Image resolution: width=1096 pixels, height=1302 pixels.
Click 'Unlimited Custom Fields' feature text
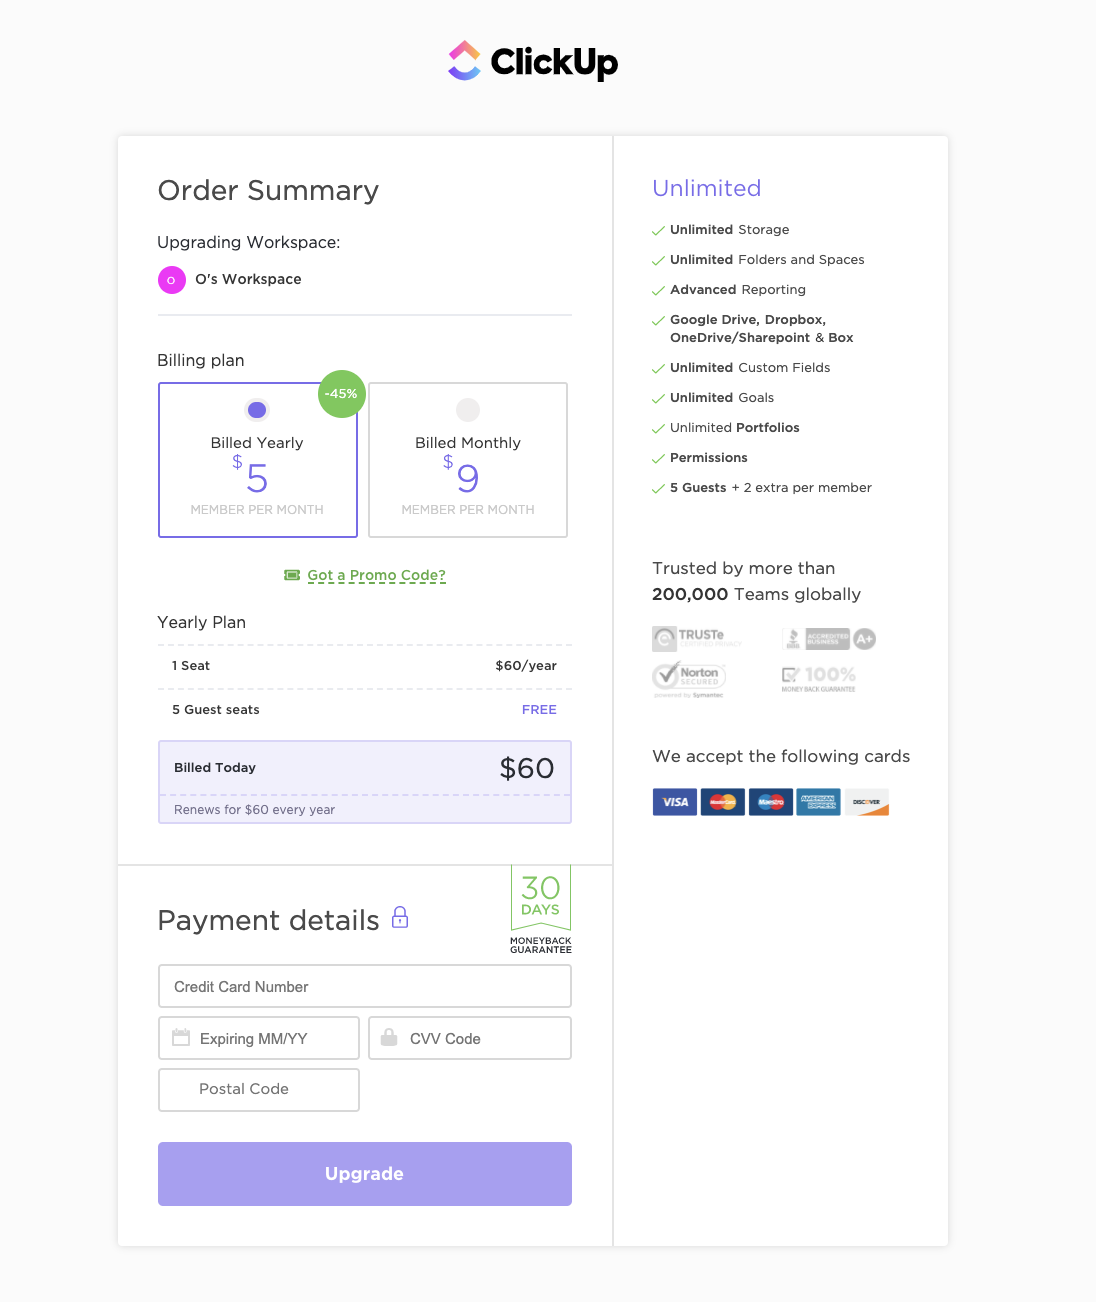(x=750, y=368)
